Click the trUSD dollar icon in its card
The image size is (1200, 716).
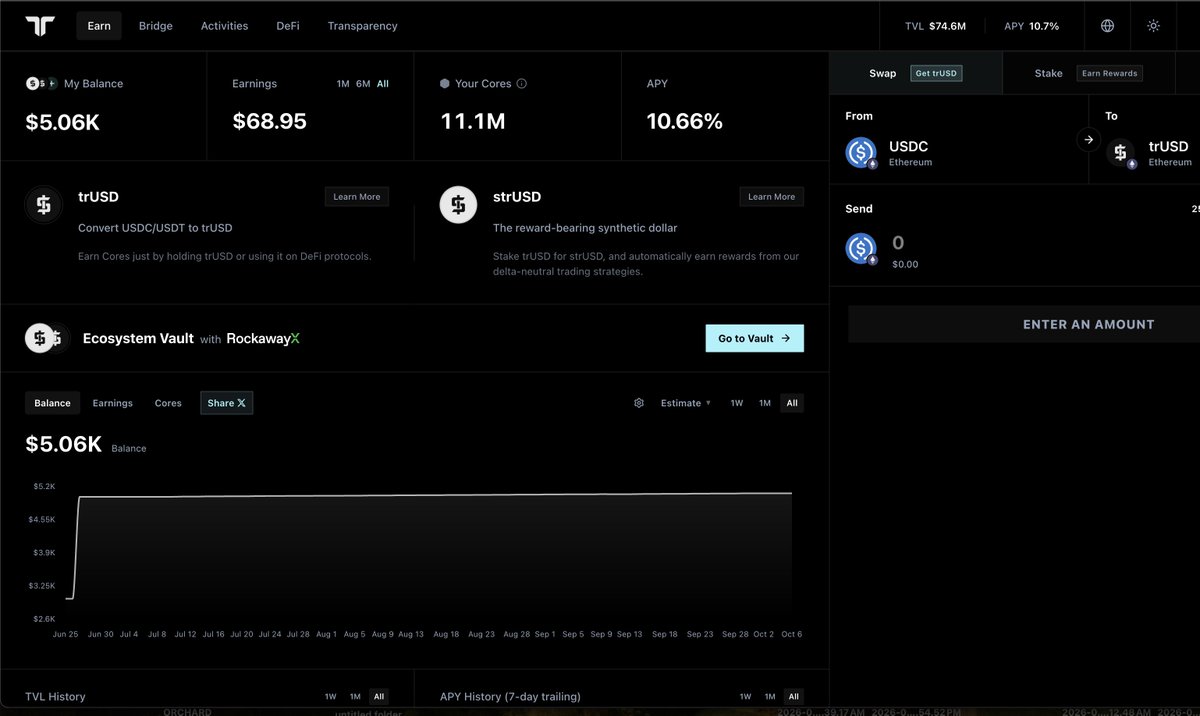coord(43,204)
